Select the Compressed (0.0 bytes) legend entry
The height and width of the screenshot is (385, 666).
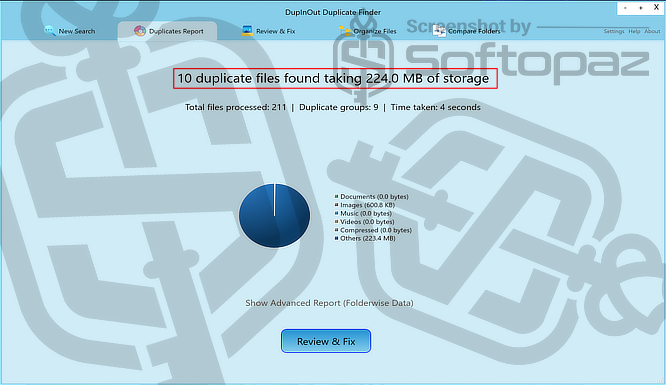[373, 230]
